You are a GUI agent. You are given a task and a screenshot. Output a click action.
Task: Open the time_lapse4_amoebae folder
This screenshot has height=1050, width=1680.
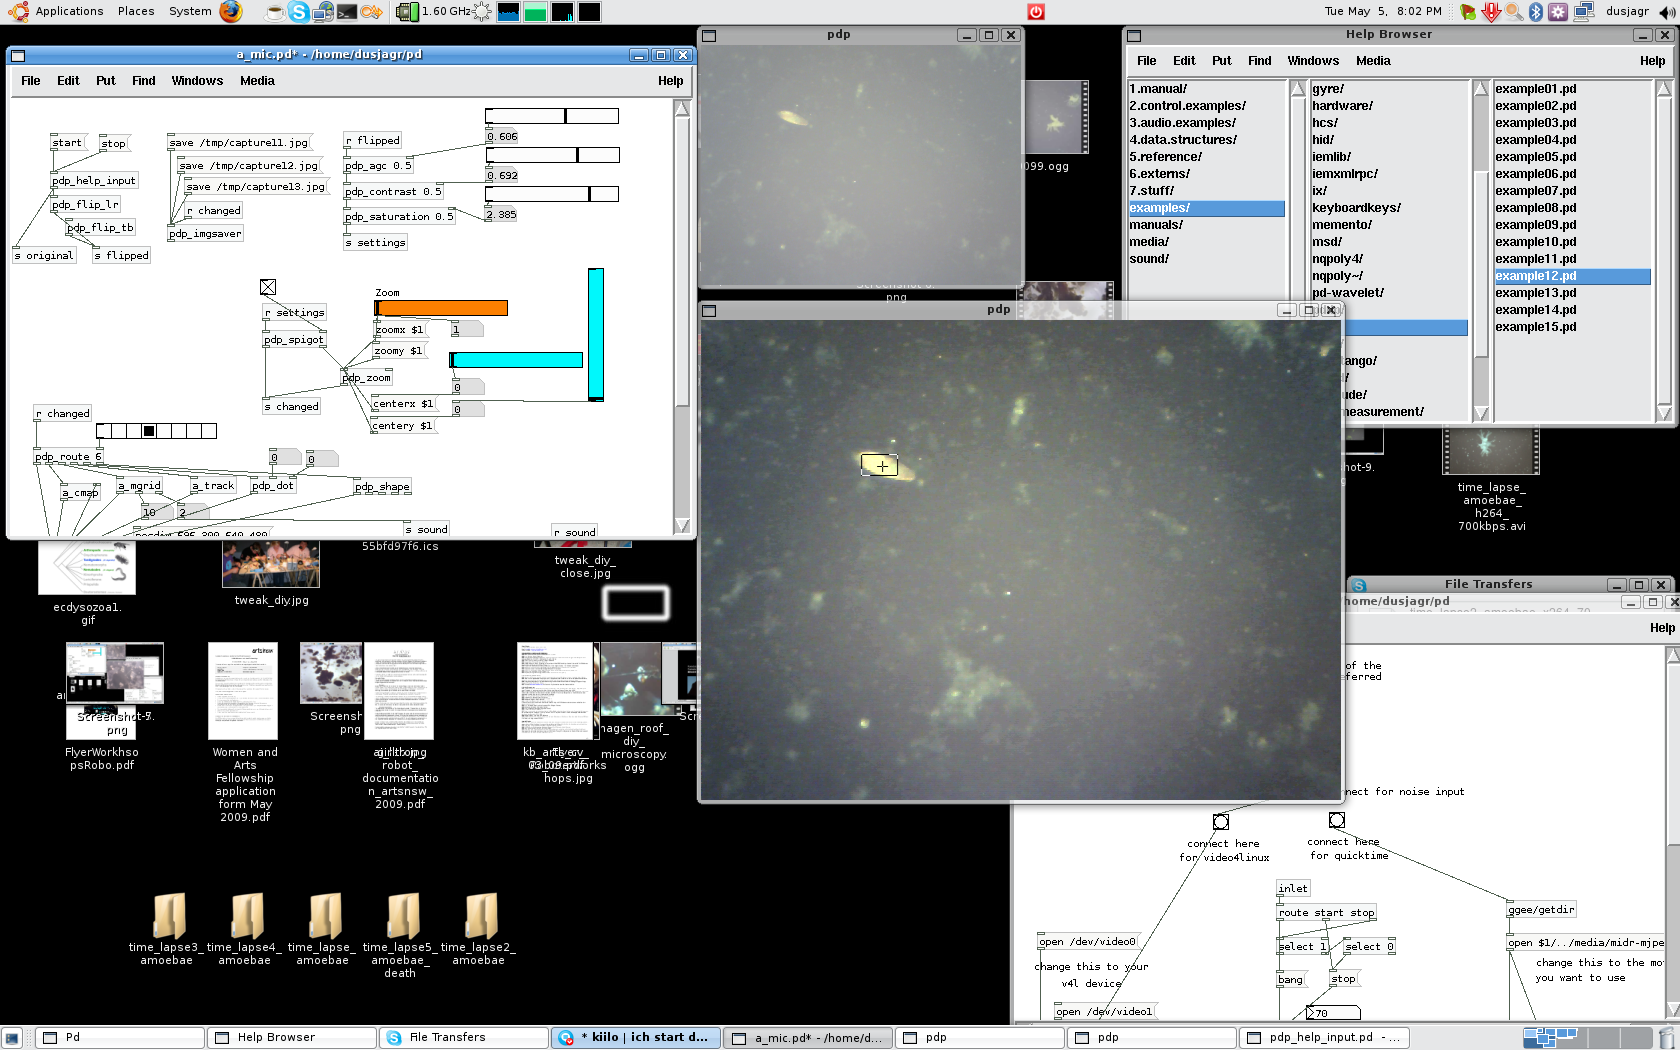(x=246, y=916)
